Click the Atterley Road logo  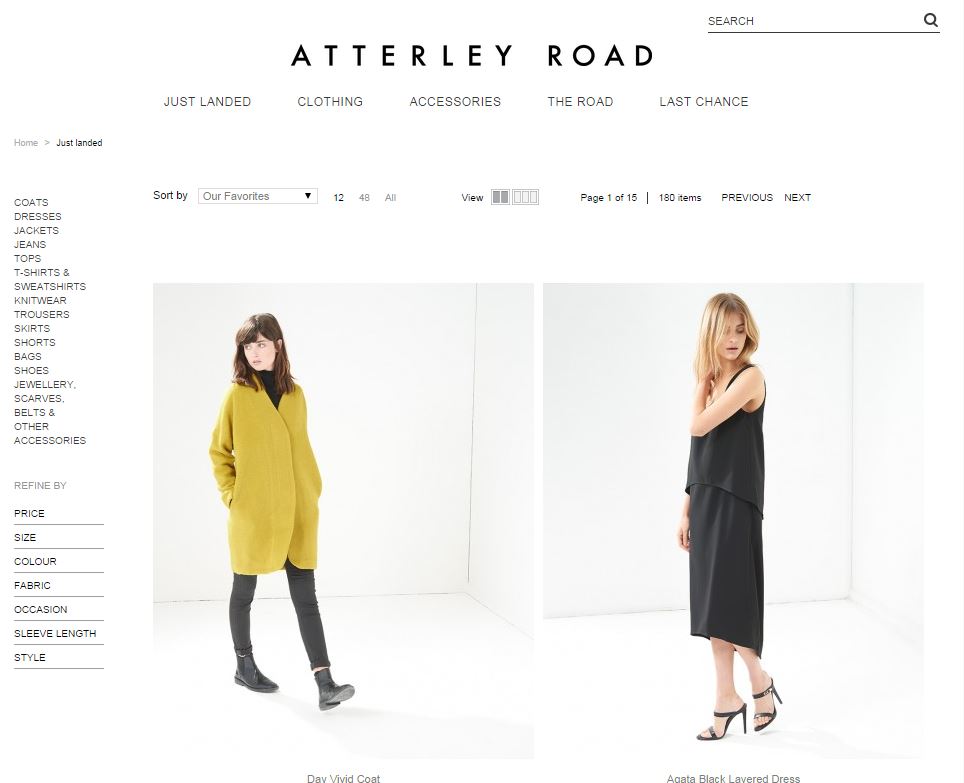click(x=472, y=56)
